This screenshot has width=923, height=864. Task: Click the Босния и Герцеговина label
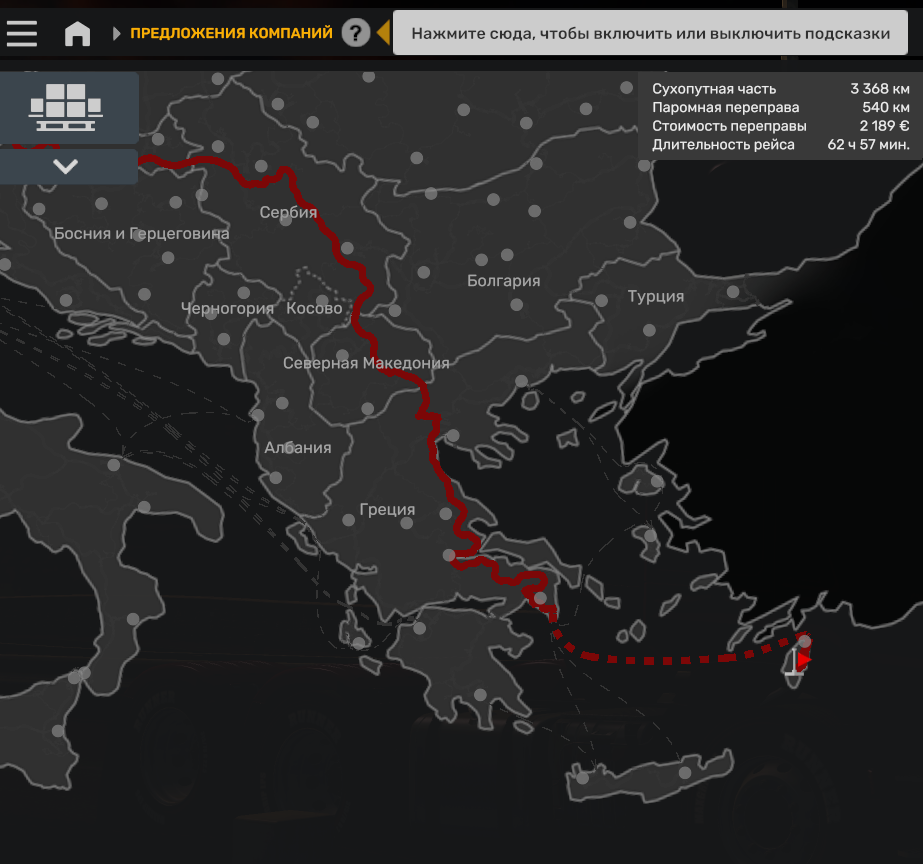[141, 233]
